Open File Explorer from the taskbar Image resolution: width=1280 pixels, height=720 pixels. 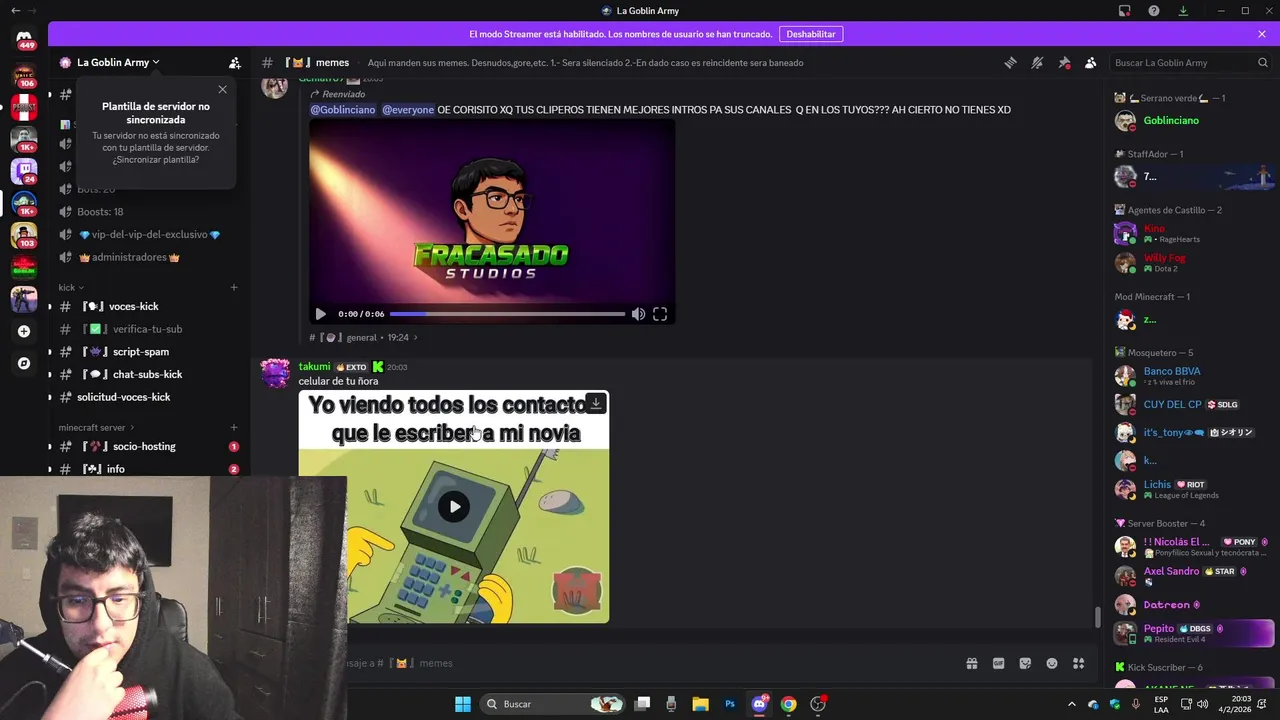pos(700,704)
